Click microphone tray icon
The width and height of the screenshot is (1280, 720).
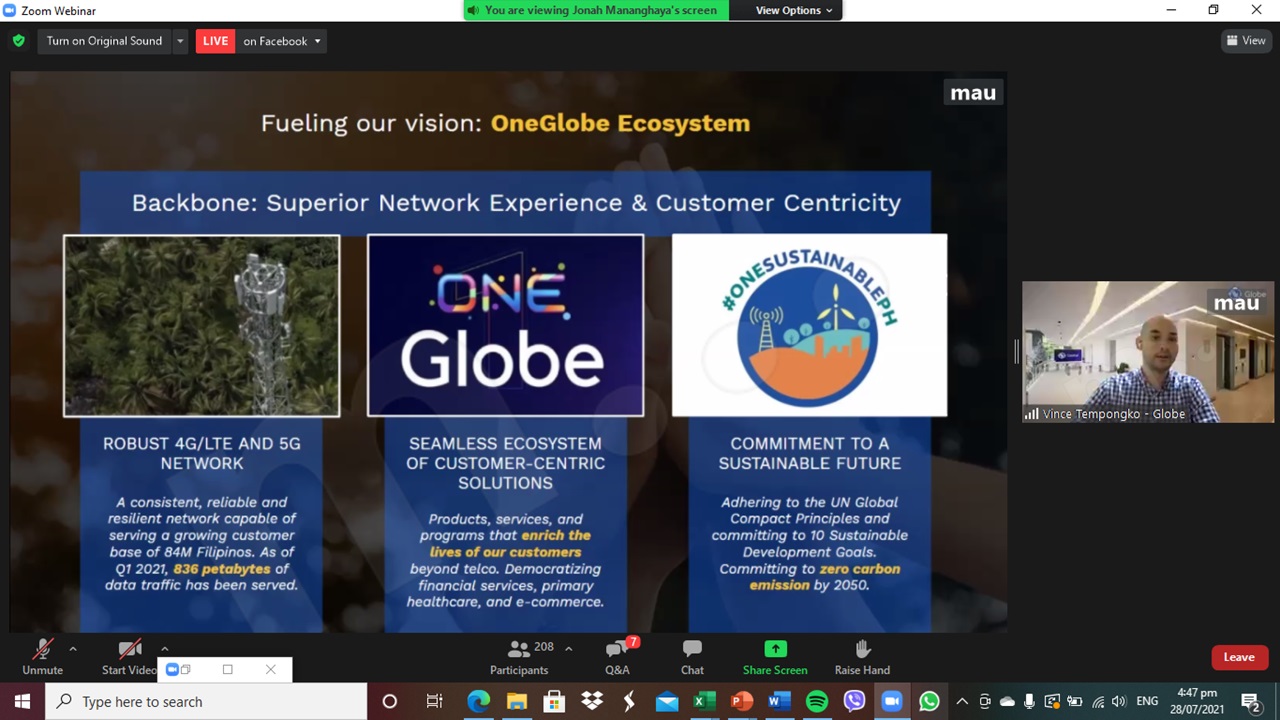click(x=1029, y=701)
